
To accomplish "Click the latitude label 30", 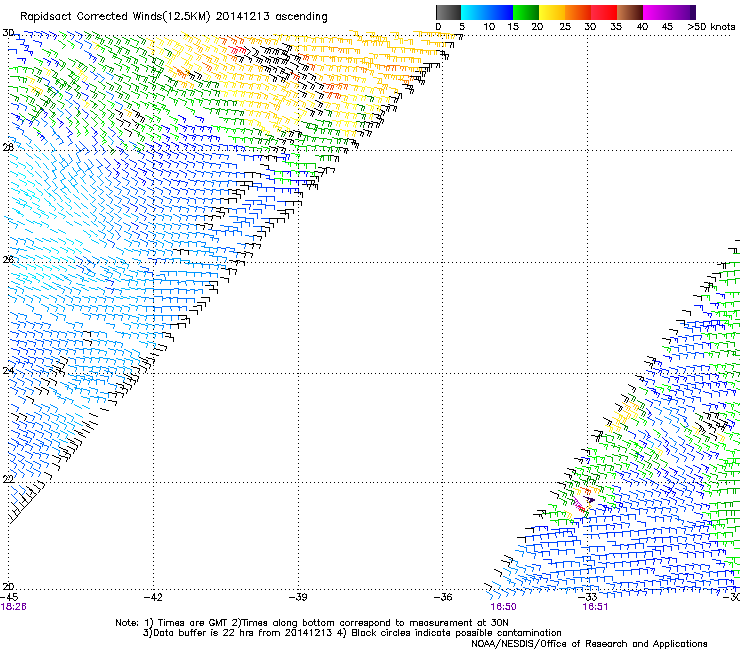I will point(8,33).
